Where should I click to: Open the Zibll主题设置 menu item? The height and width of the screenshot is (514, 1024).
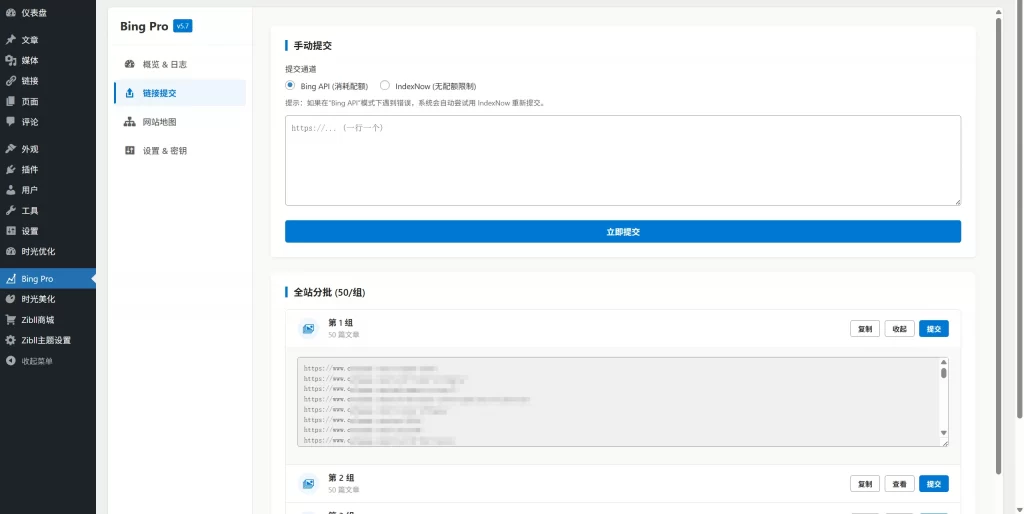(x=46, y=340)
